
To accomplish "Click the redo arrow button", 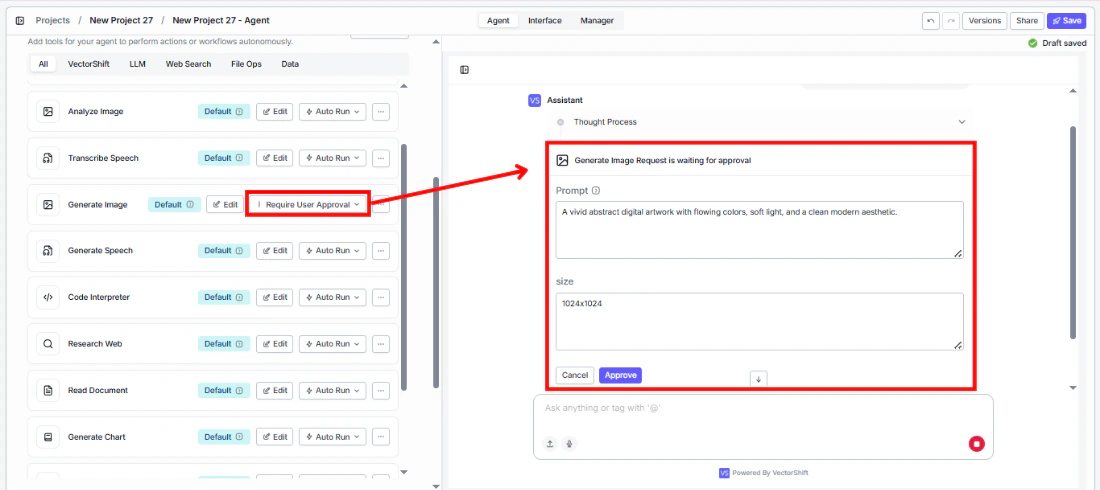I will point(951,20).
